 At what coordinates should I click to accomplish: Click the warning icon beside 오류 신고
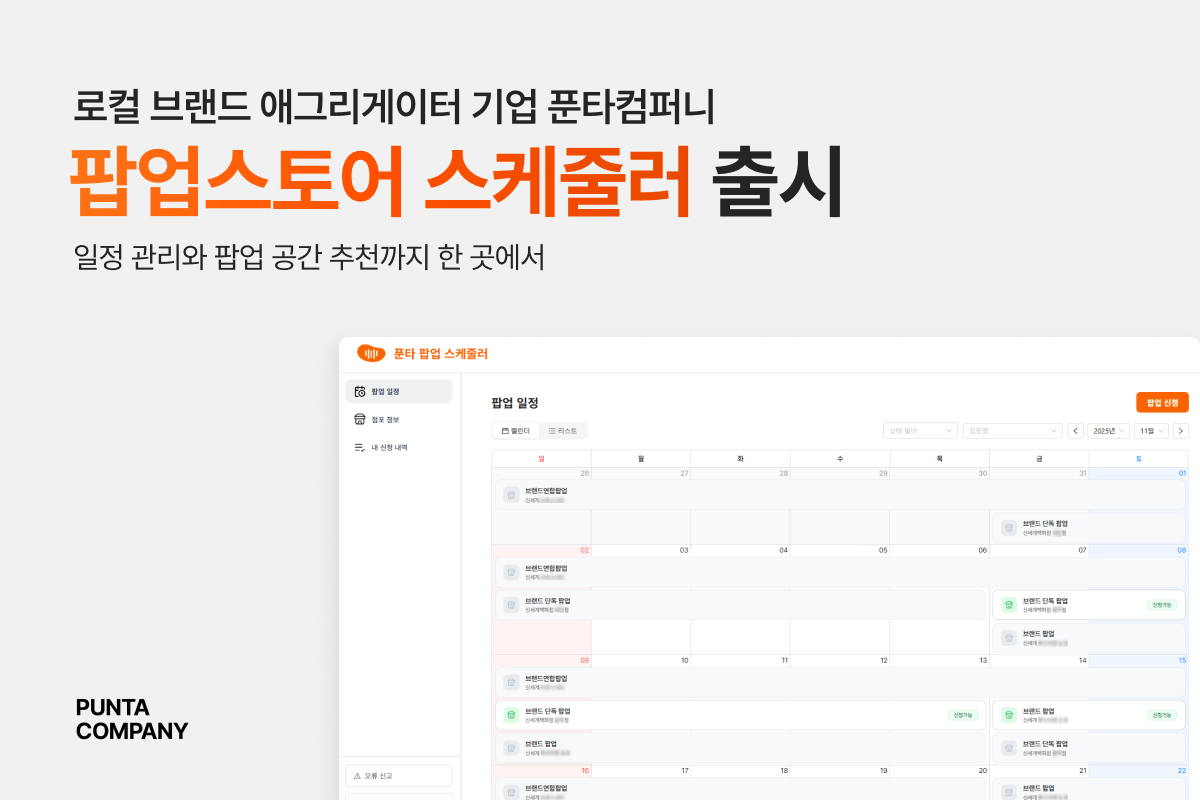(357, 776)
